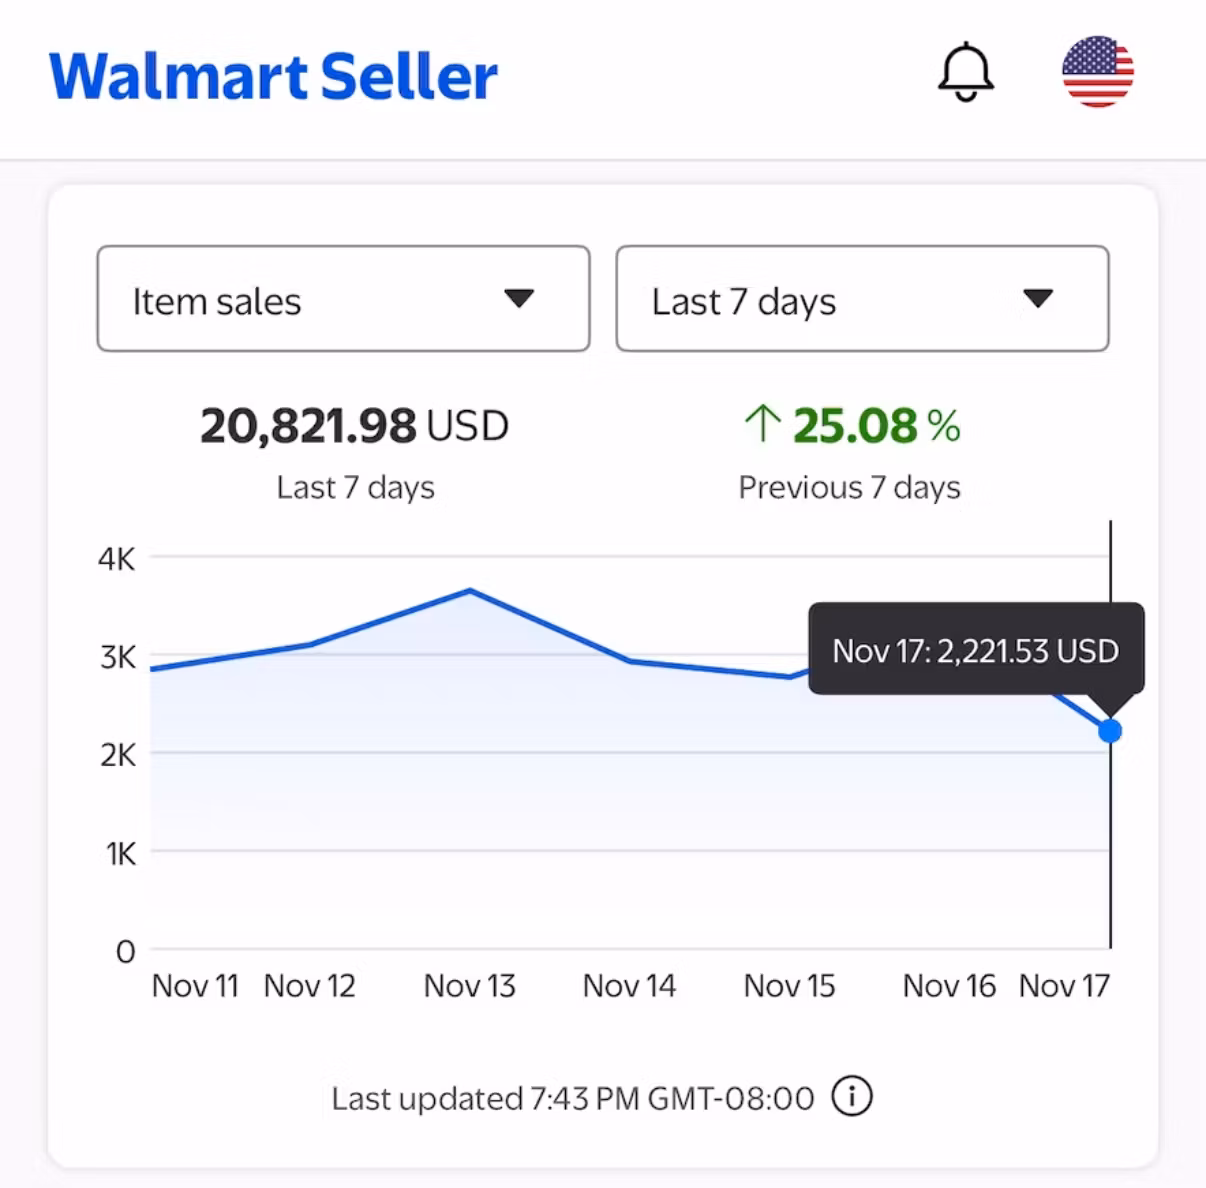Click the Nov 13 peak on chart line
Image resolution: width=1206 pixels, height=1188 pixels.
(470, 591)
